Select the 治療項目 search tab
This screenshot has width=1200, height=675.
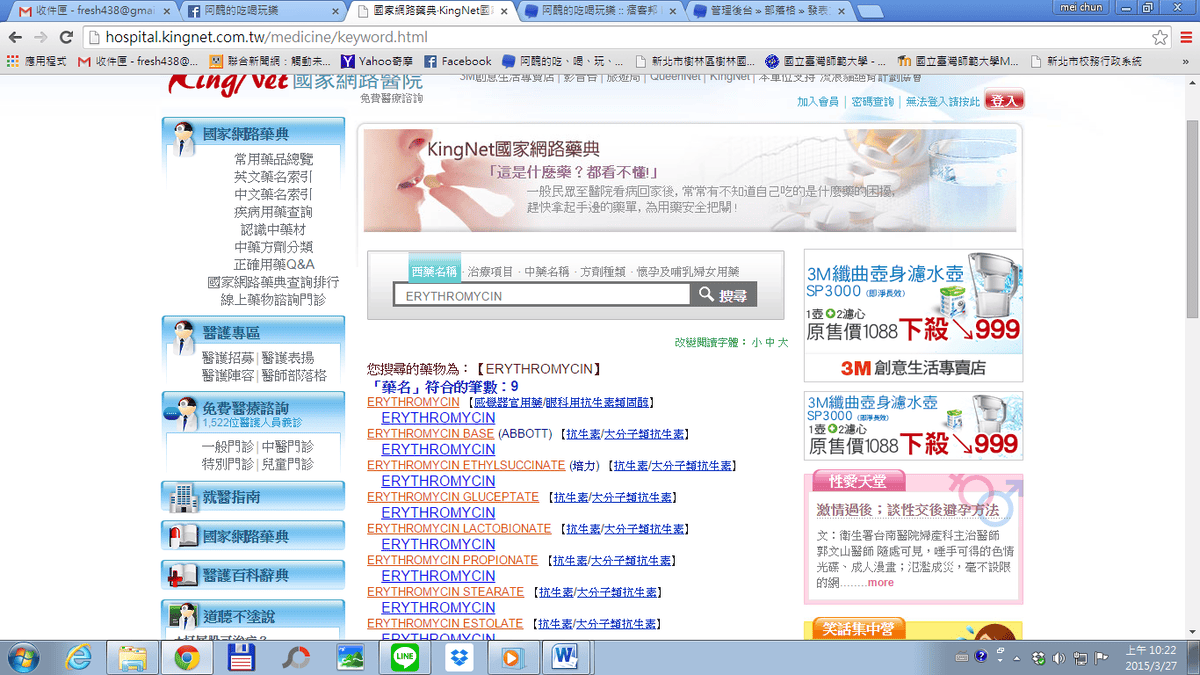click(491, 271)
